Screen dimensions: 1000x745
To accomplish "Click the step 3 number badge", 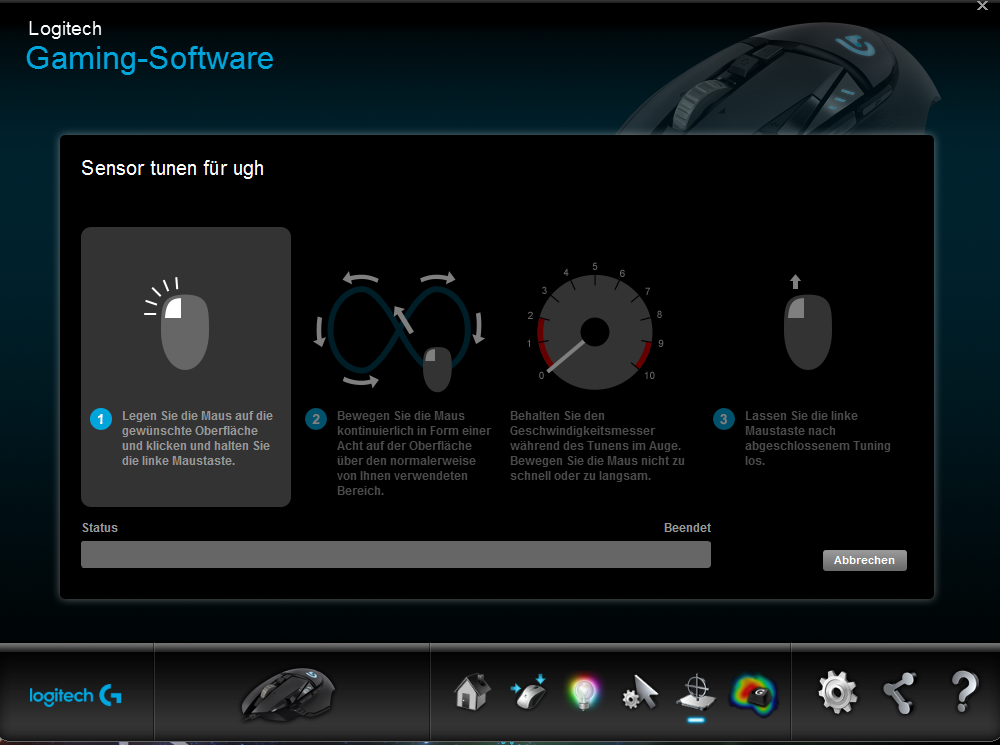I will point(723,419).
